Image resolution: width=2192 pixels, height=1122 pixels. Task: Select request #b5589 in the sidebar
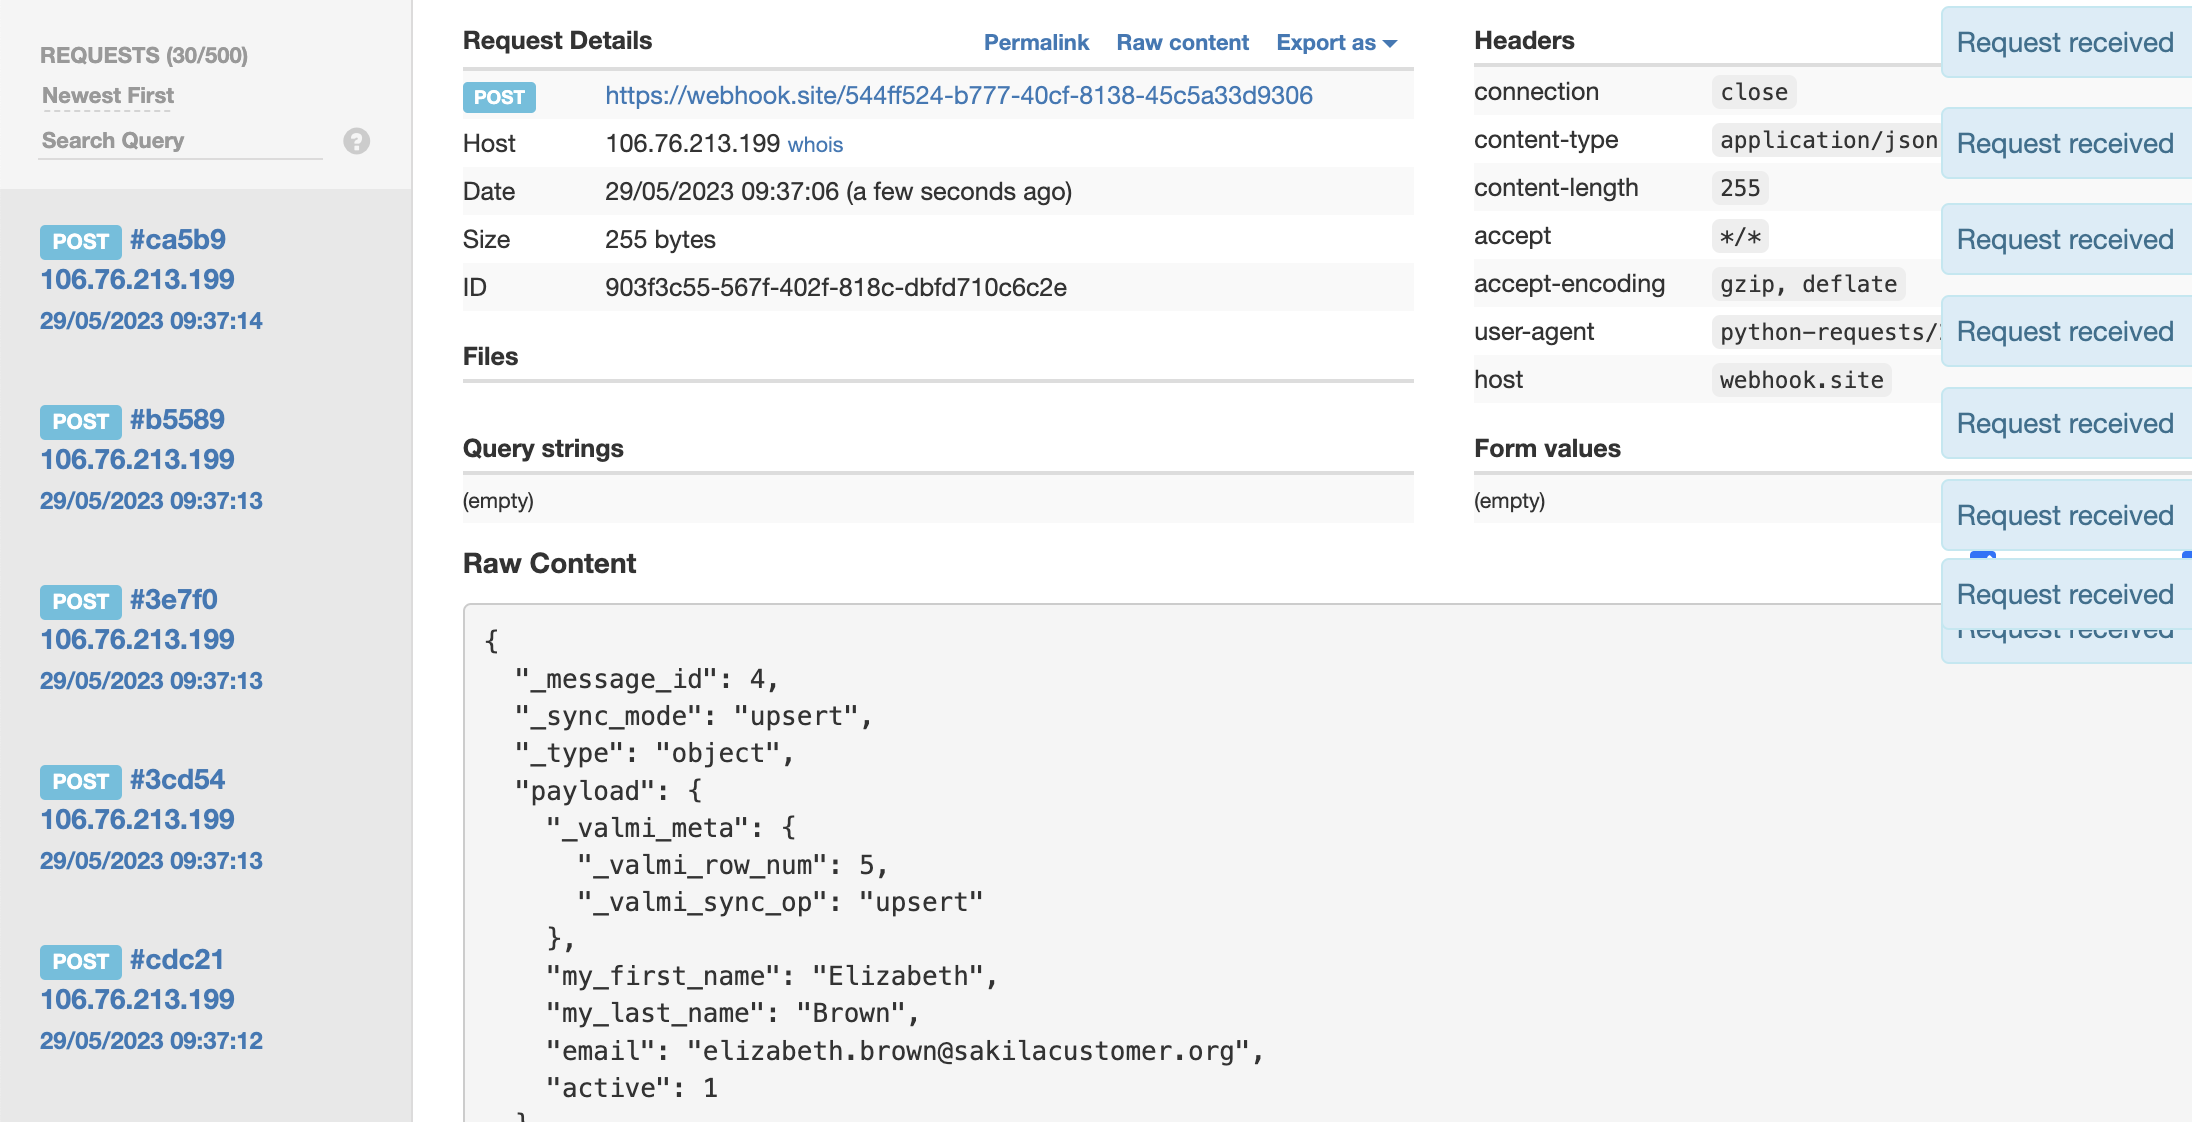tap(178, 420)
